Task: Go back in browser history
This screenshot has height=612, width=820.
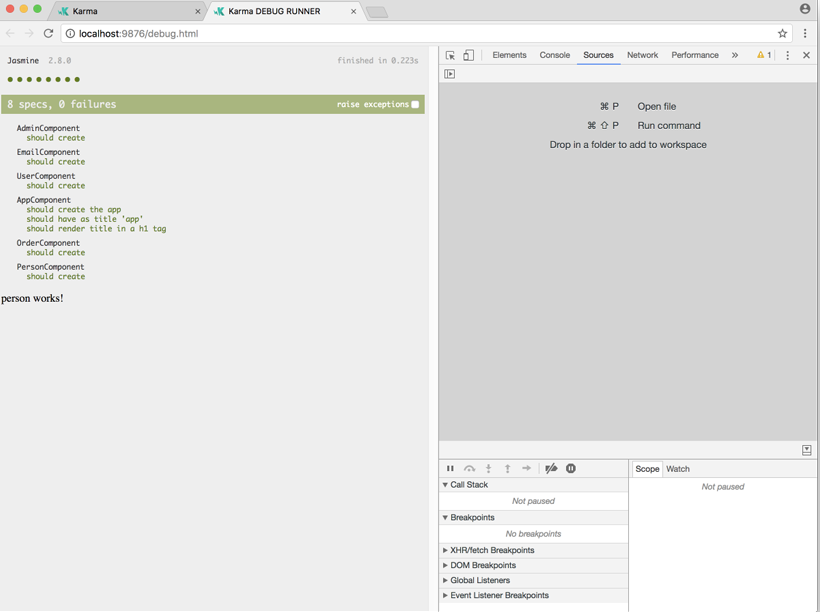Action: click(10, 33)
